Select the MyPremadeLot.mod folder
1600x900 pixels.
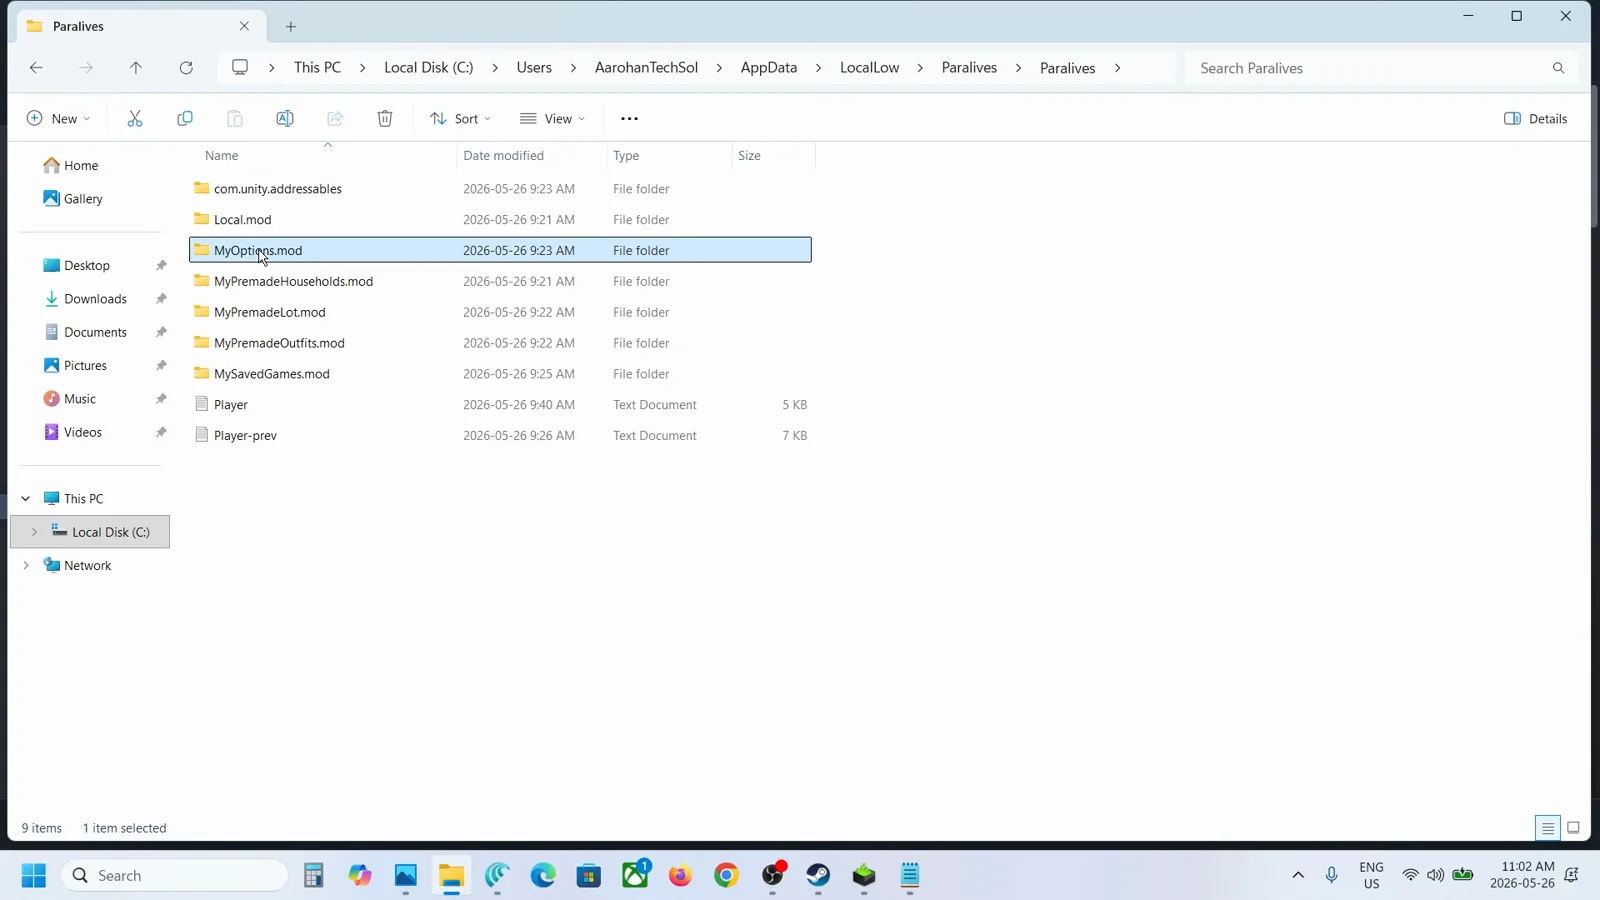click(x=500, y=313)
